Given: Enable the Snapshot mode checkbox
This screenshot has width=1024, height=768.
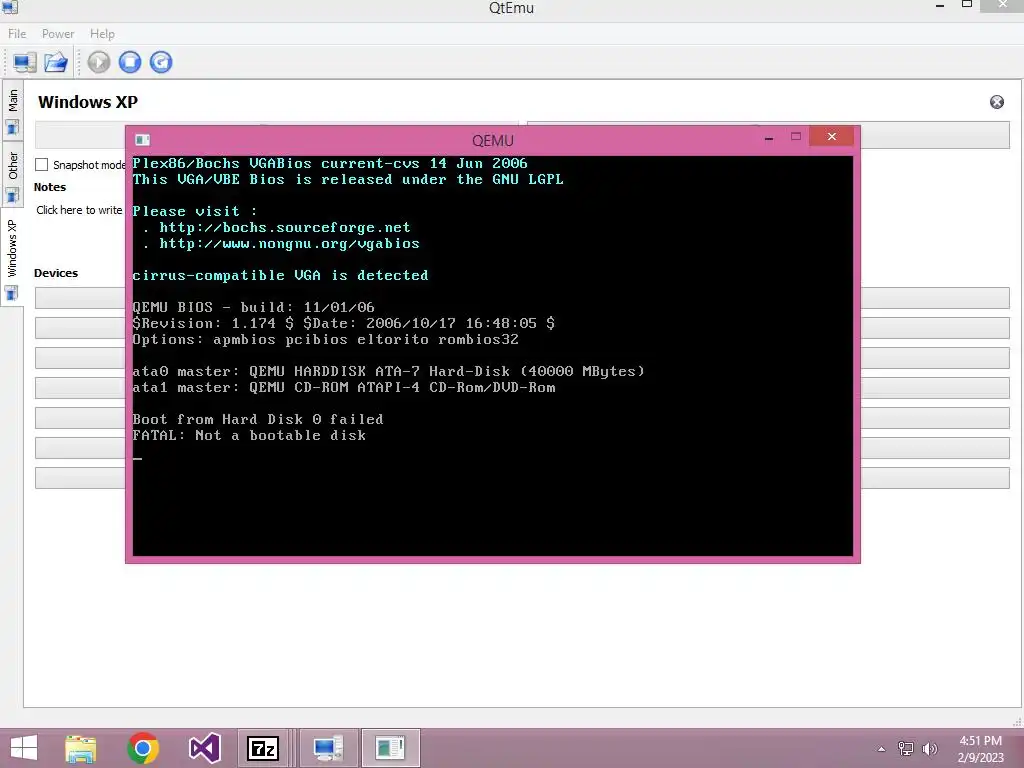Looking at the screenshot, I should 42,165.
